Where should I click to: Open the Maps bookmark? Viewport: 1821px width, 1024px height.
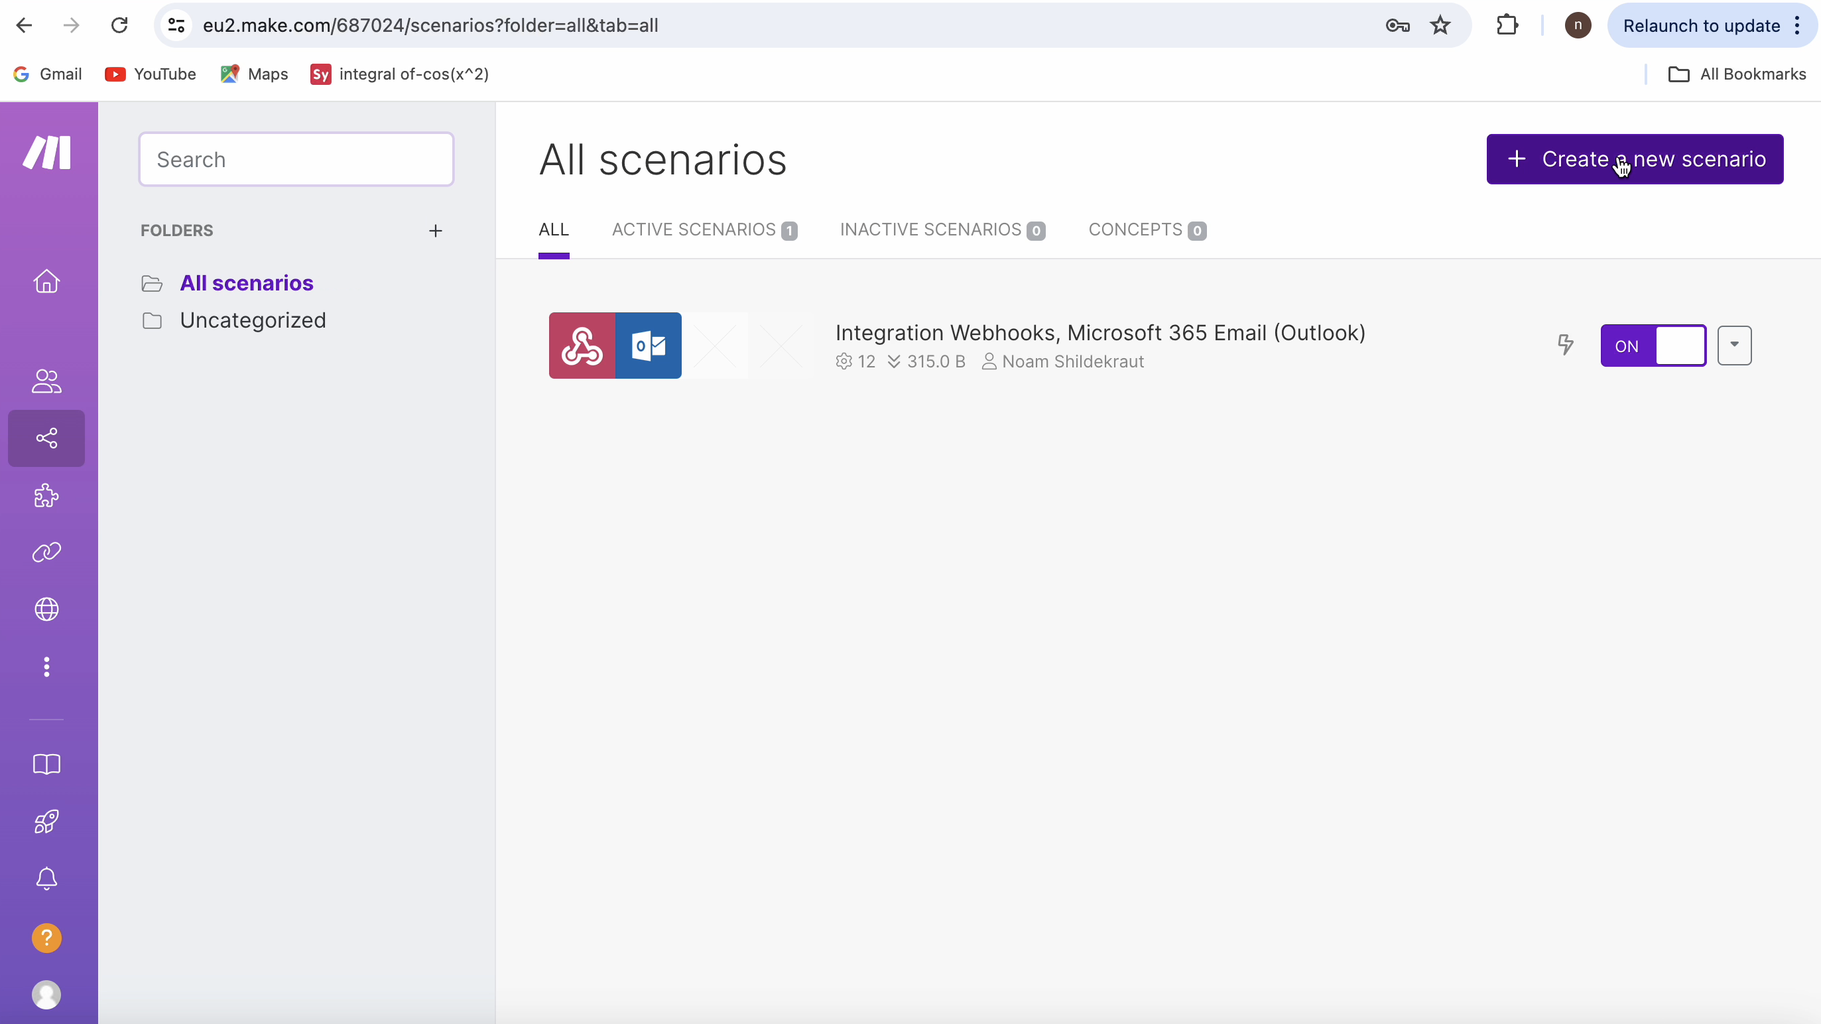254,74
